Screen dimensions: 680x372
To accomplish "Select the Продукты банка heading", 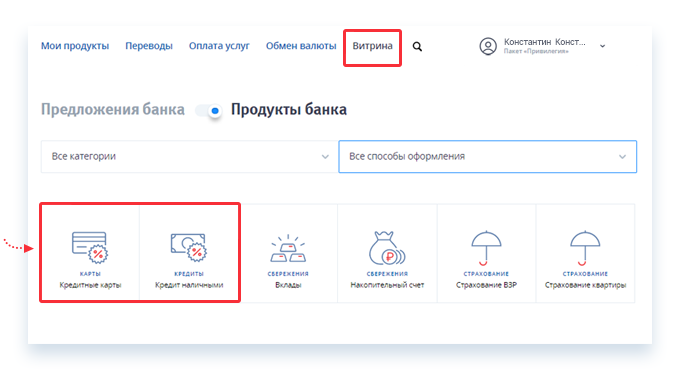I will coord(288,110).
